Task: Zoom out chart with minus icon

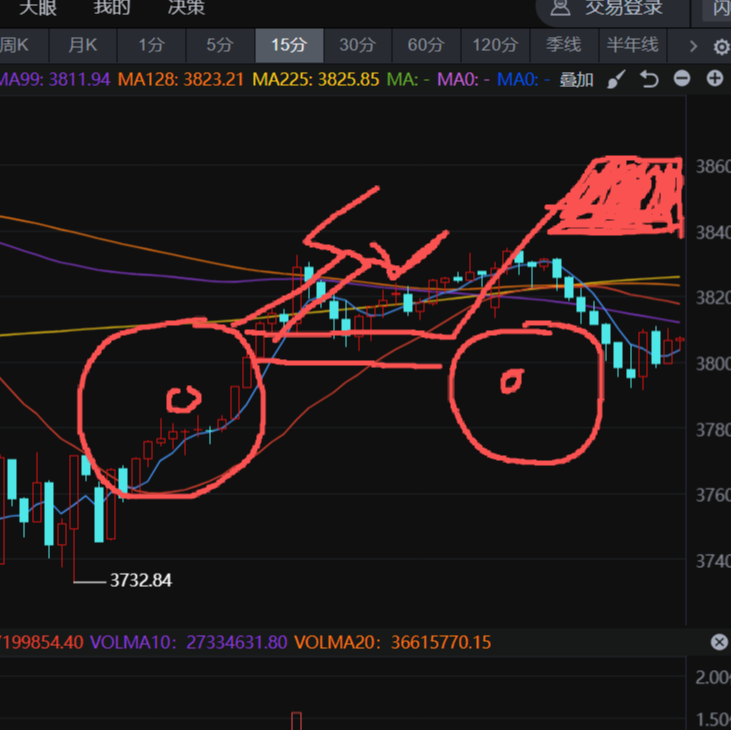Action: (x=682, y=79)
